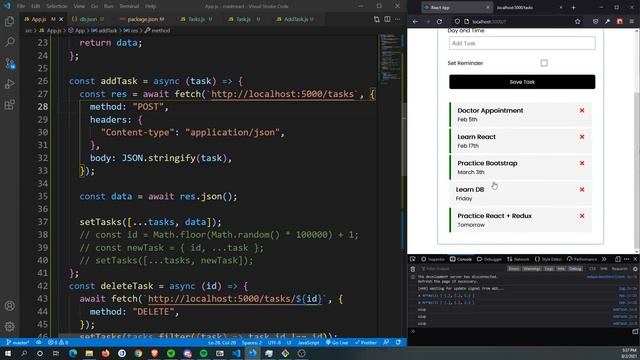This screenshot has width=640, height=360.
Task: Open the Network devtools tab
Action: tap(518, 259)
